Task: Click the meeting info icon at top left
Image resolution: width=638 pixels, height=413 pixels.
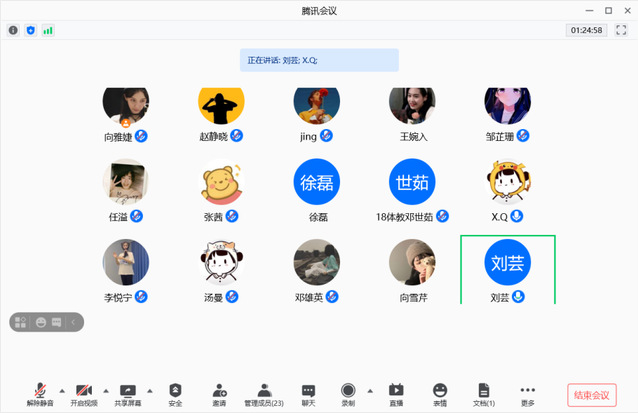Action: [13, 30]
